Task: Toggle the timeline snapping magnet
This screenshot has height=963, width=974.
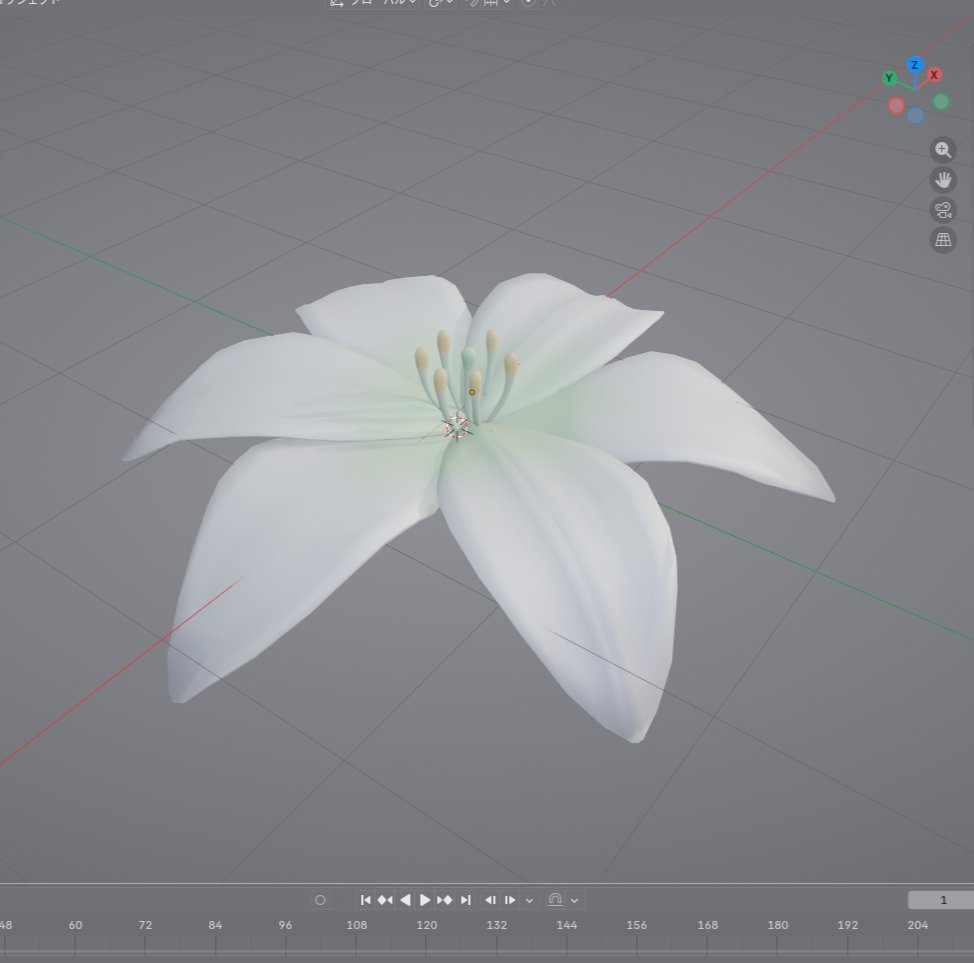Action: pyautogui.click(x=555, y=900)
